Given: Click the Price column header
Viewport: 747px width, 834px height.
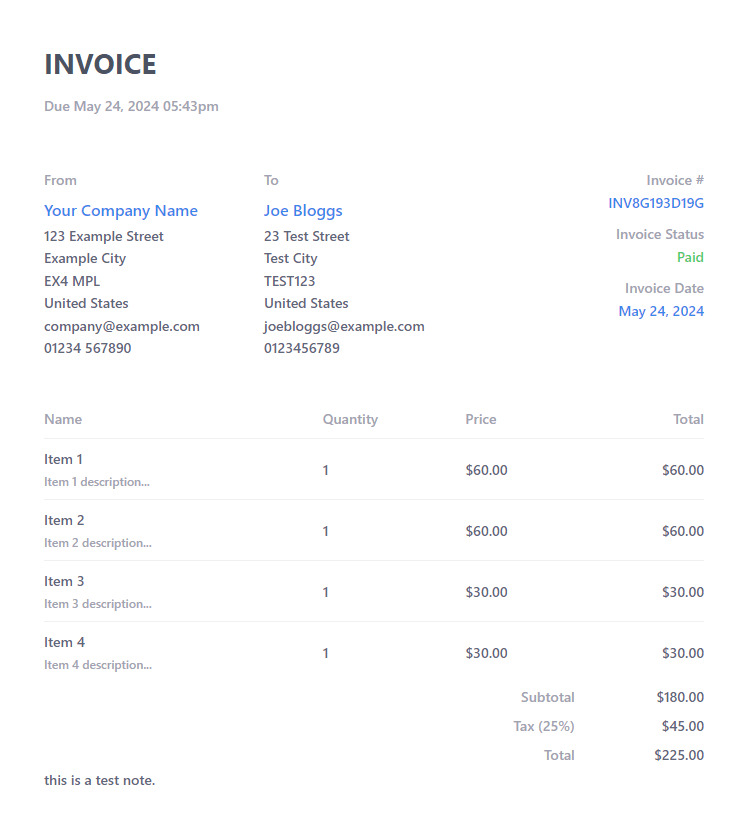Looking at the screenshot, I should pyautogui.click(x=481, y=419).
